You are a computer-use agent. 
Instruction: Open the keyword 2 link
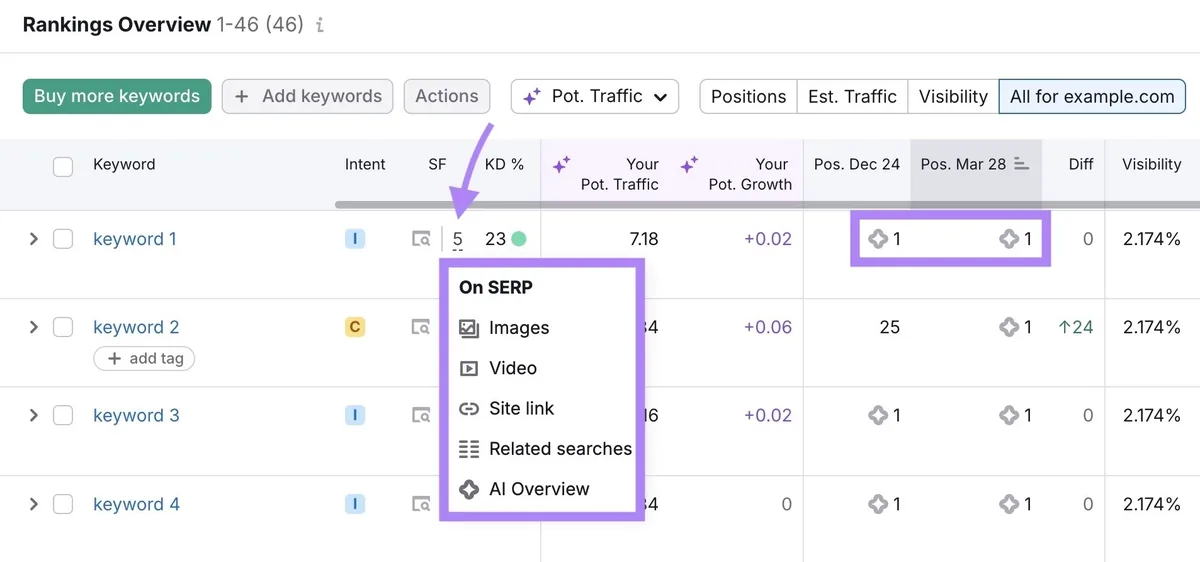[x=136, y=327]
